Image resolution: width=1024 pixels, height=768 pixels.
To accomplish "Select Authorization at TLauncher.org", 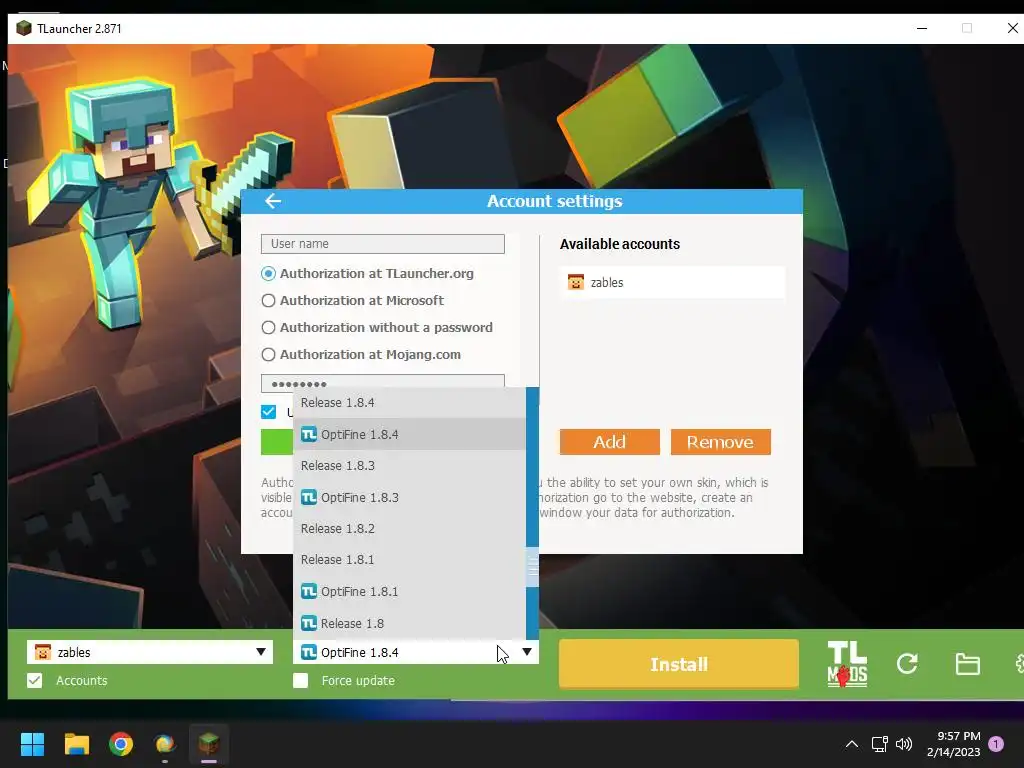I will tap(268, 274).
